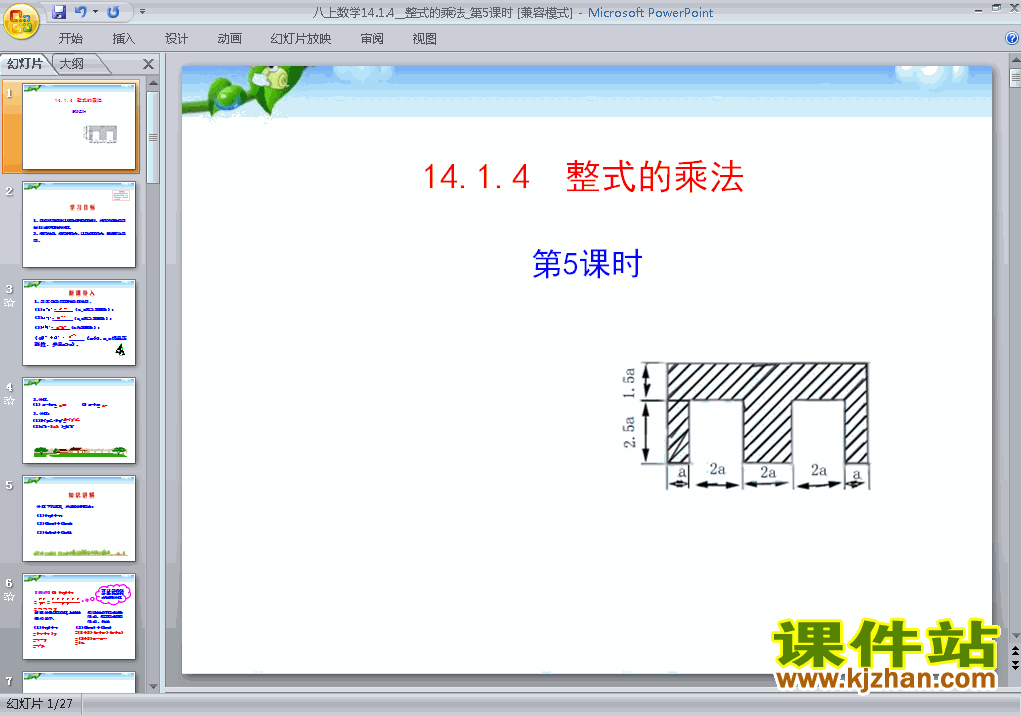
Task: Customize the Quick Access Toolbar dropdown
Action: (143, 12)
